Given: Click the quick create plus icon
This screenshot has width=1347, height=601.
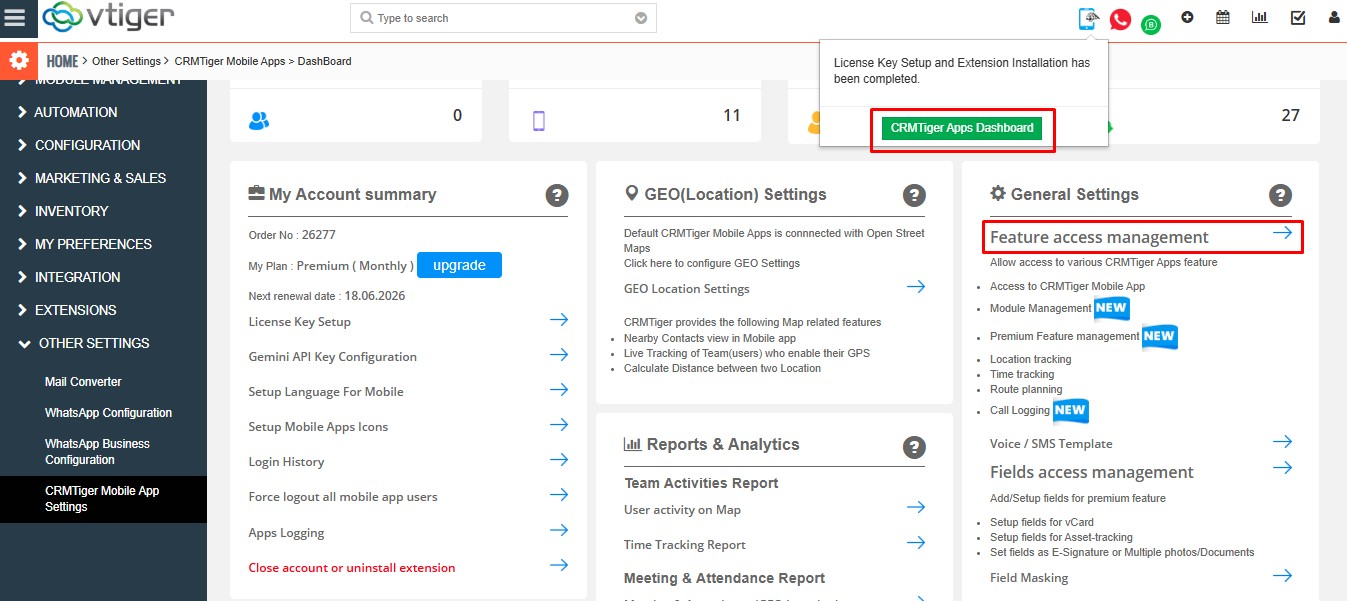Looking at the screenshot, I should click(x=1187, y=17).
